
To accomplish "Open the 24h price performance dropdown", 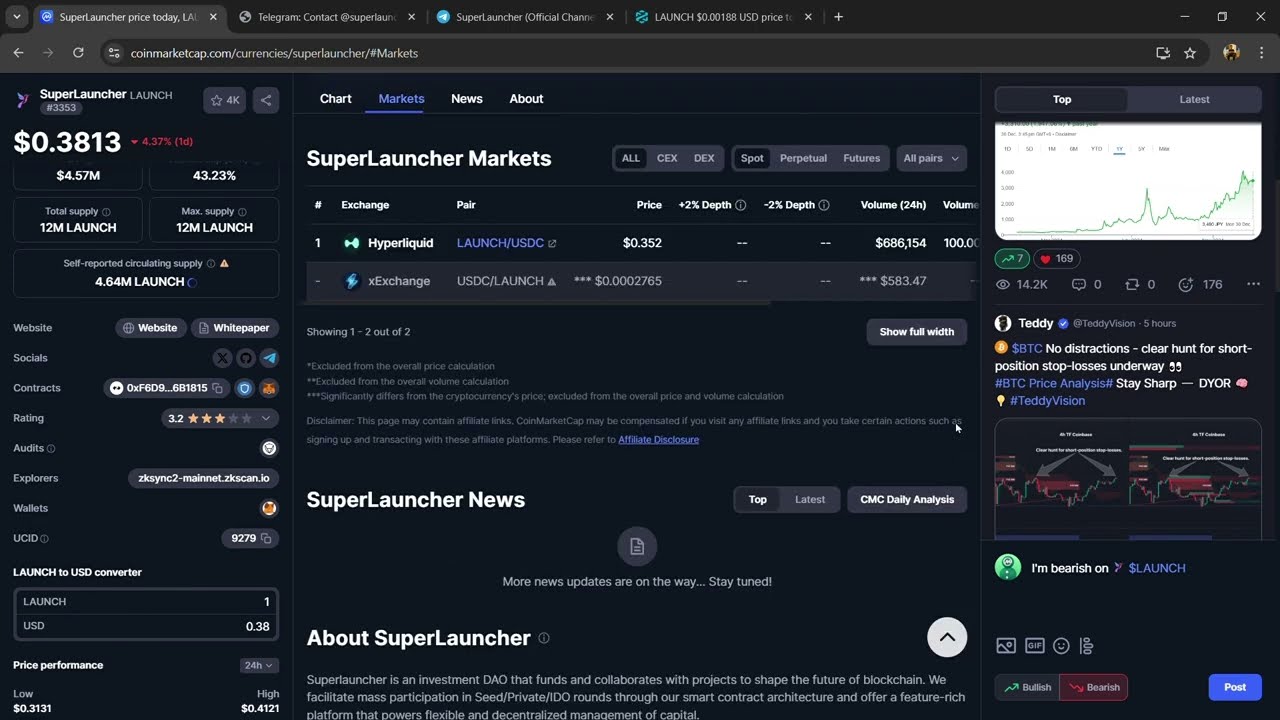I will tap(259, 665).
